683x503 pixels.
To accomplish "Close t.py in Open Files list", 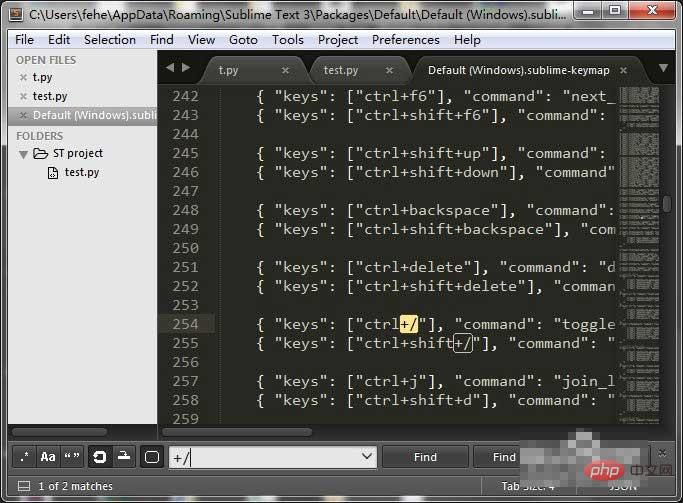I will click(23, 77).
